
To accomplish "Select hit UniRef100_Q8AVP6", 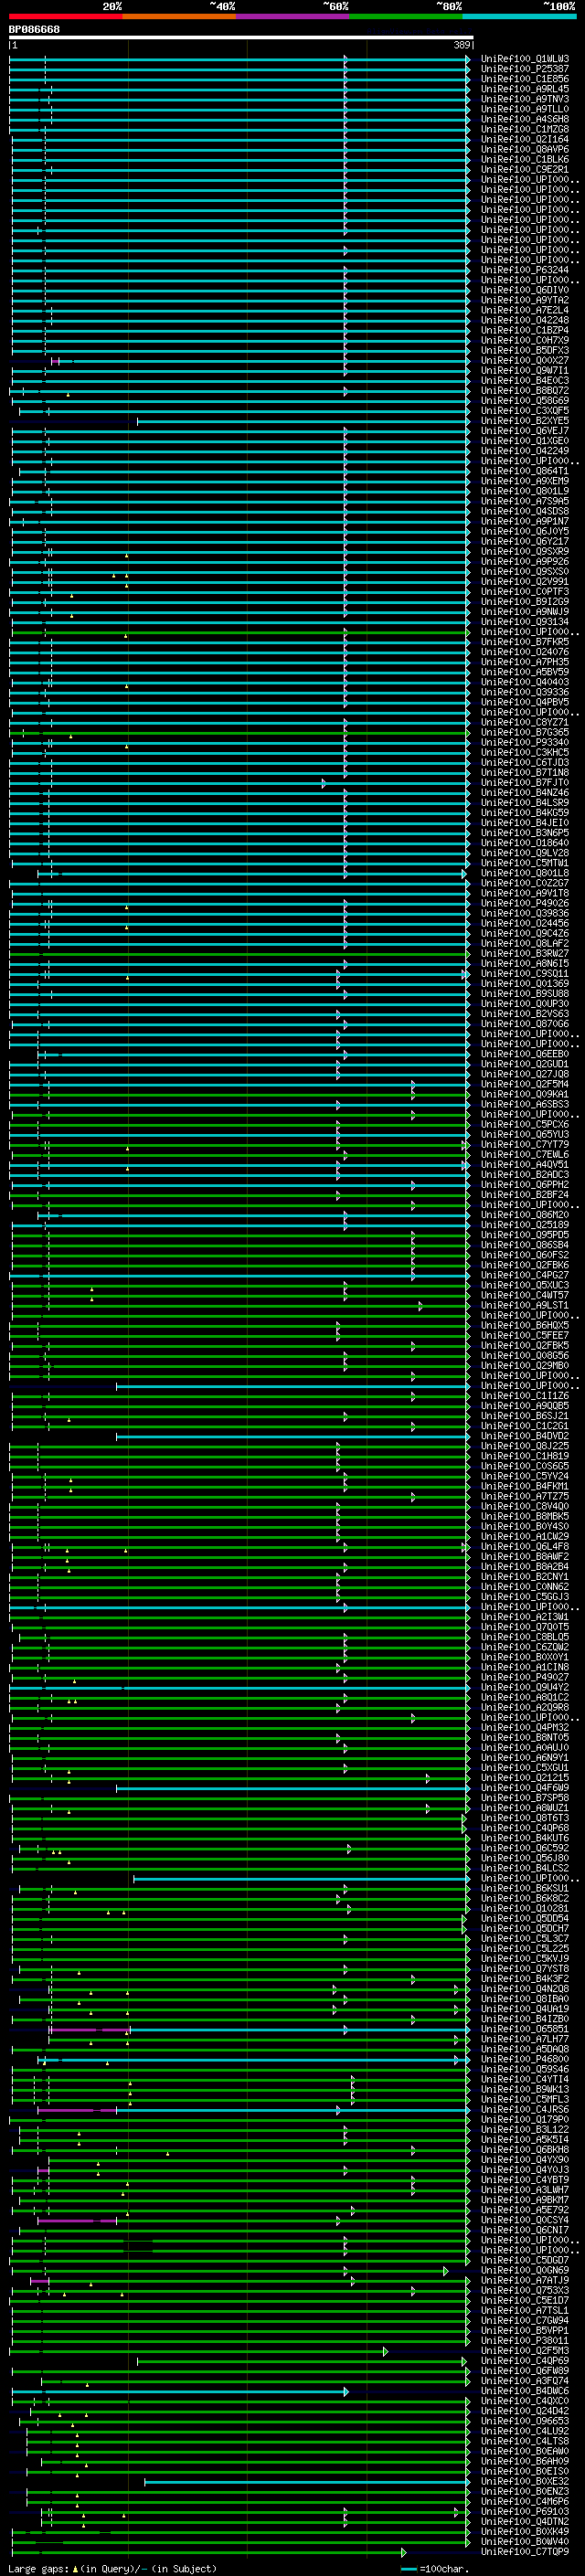I will point(525,149).
